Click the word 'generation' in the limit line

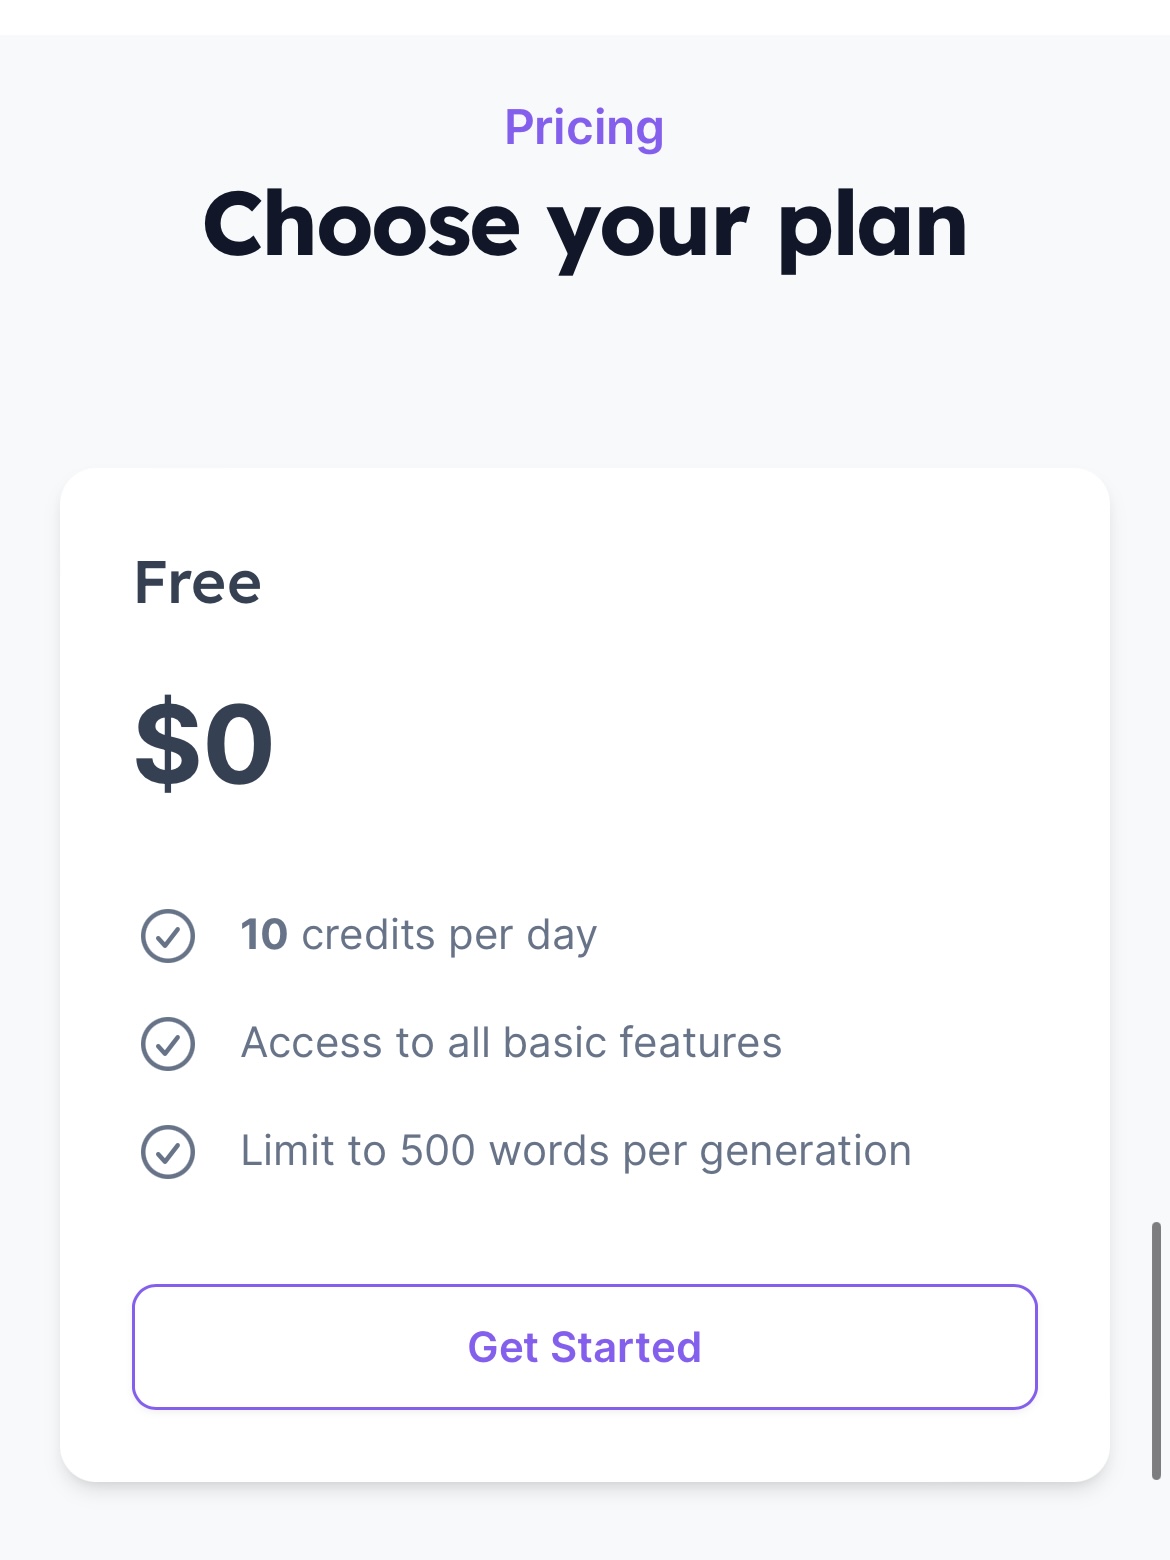(805, 1152)
